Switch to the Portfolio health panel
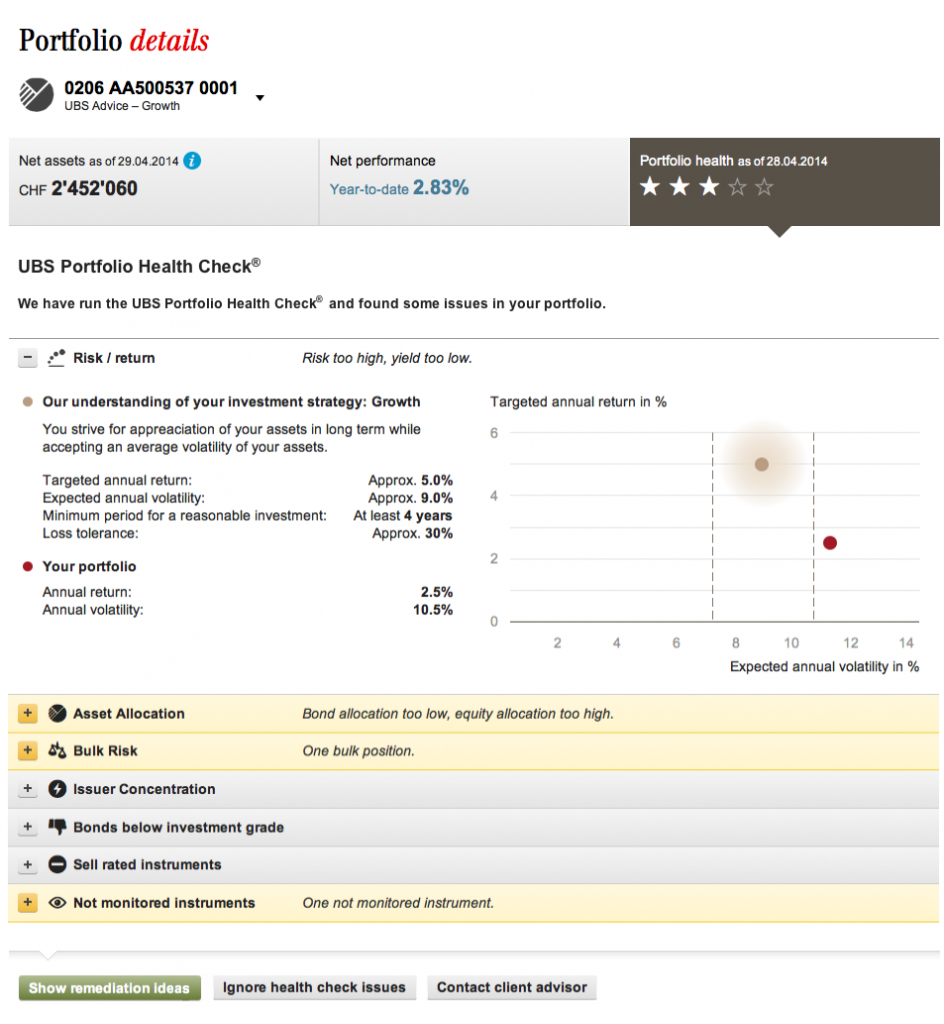This screenshot has width=944, height=1024. (x=785, y=181)
